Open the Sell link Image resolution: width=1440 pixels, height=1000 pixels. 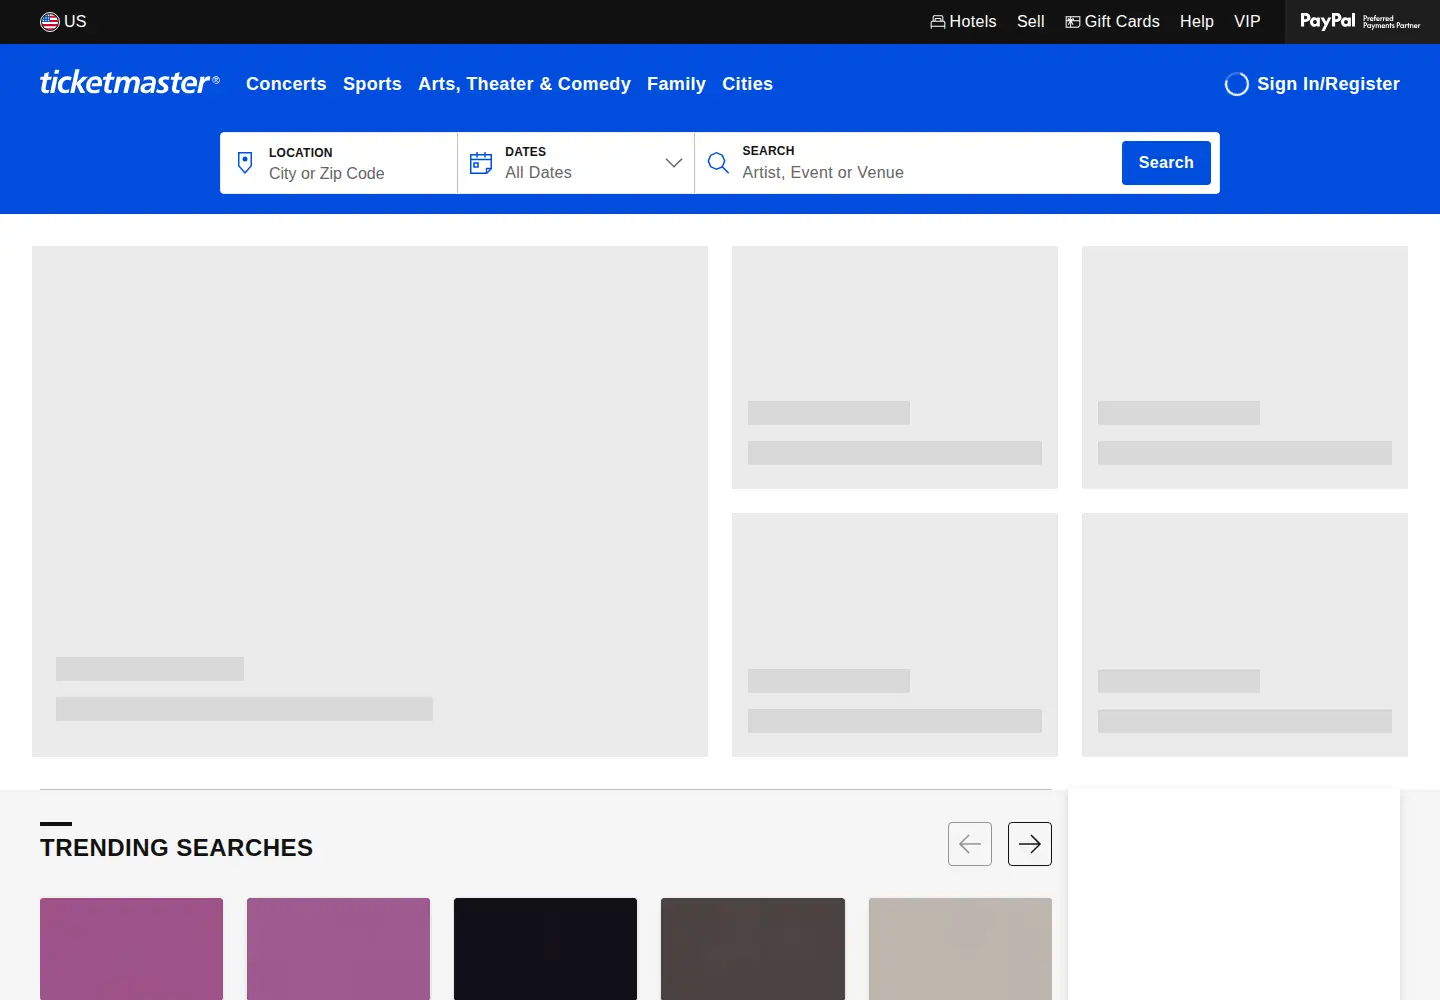pos(1030,21)
